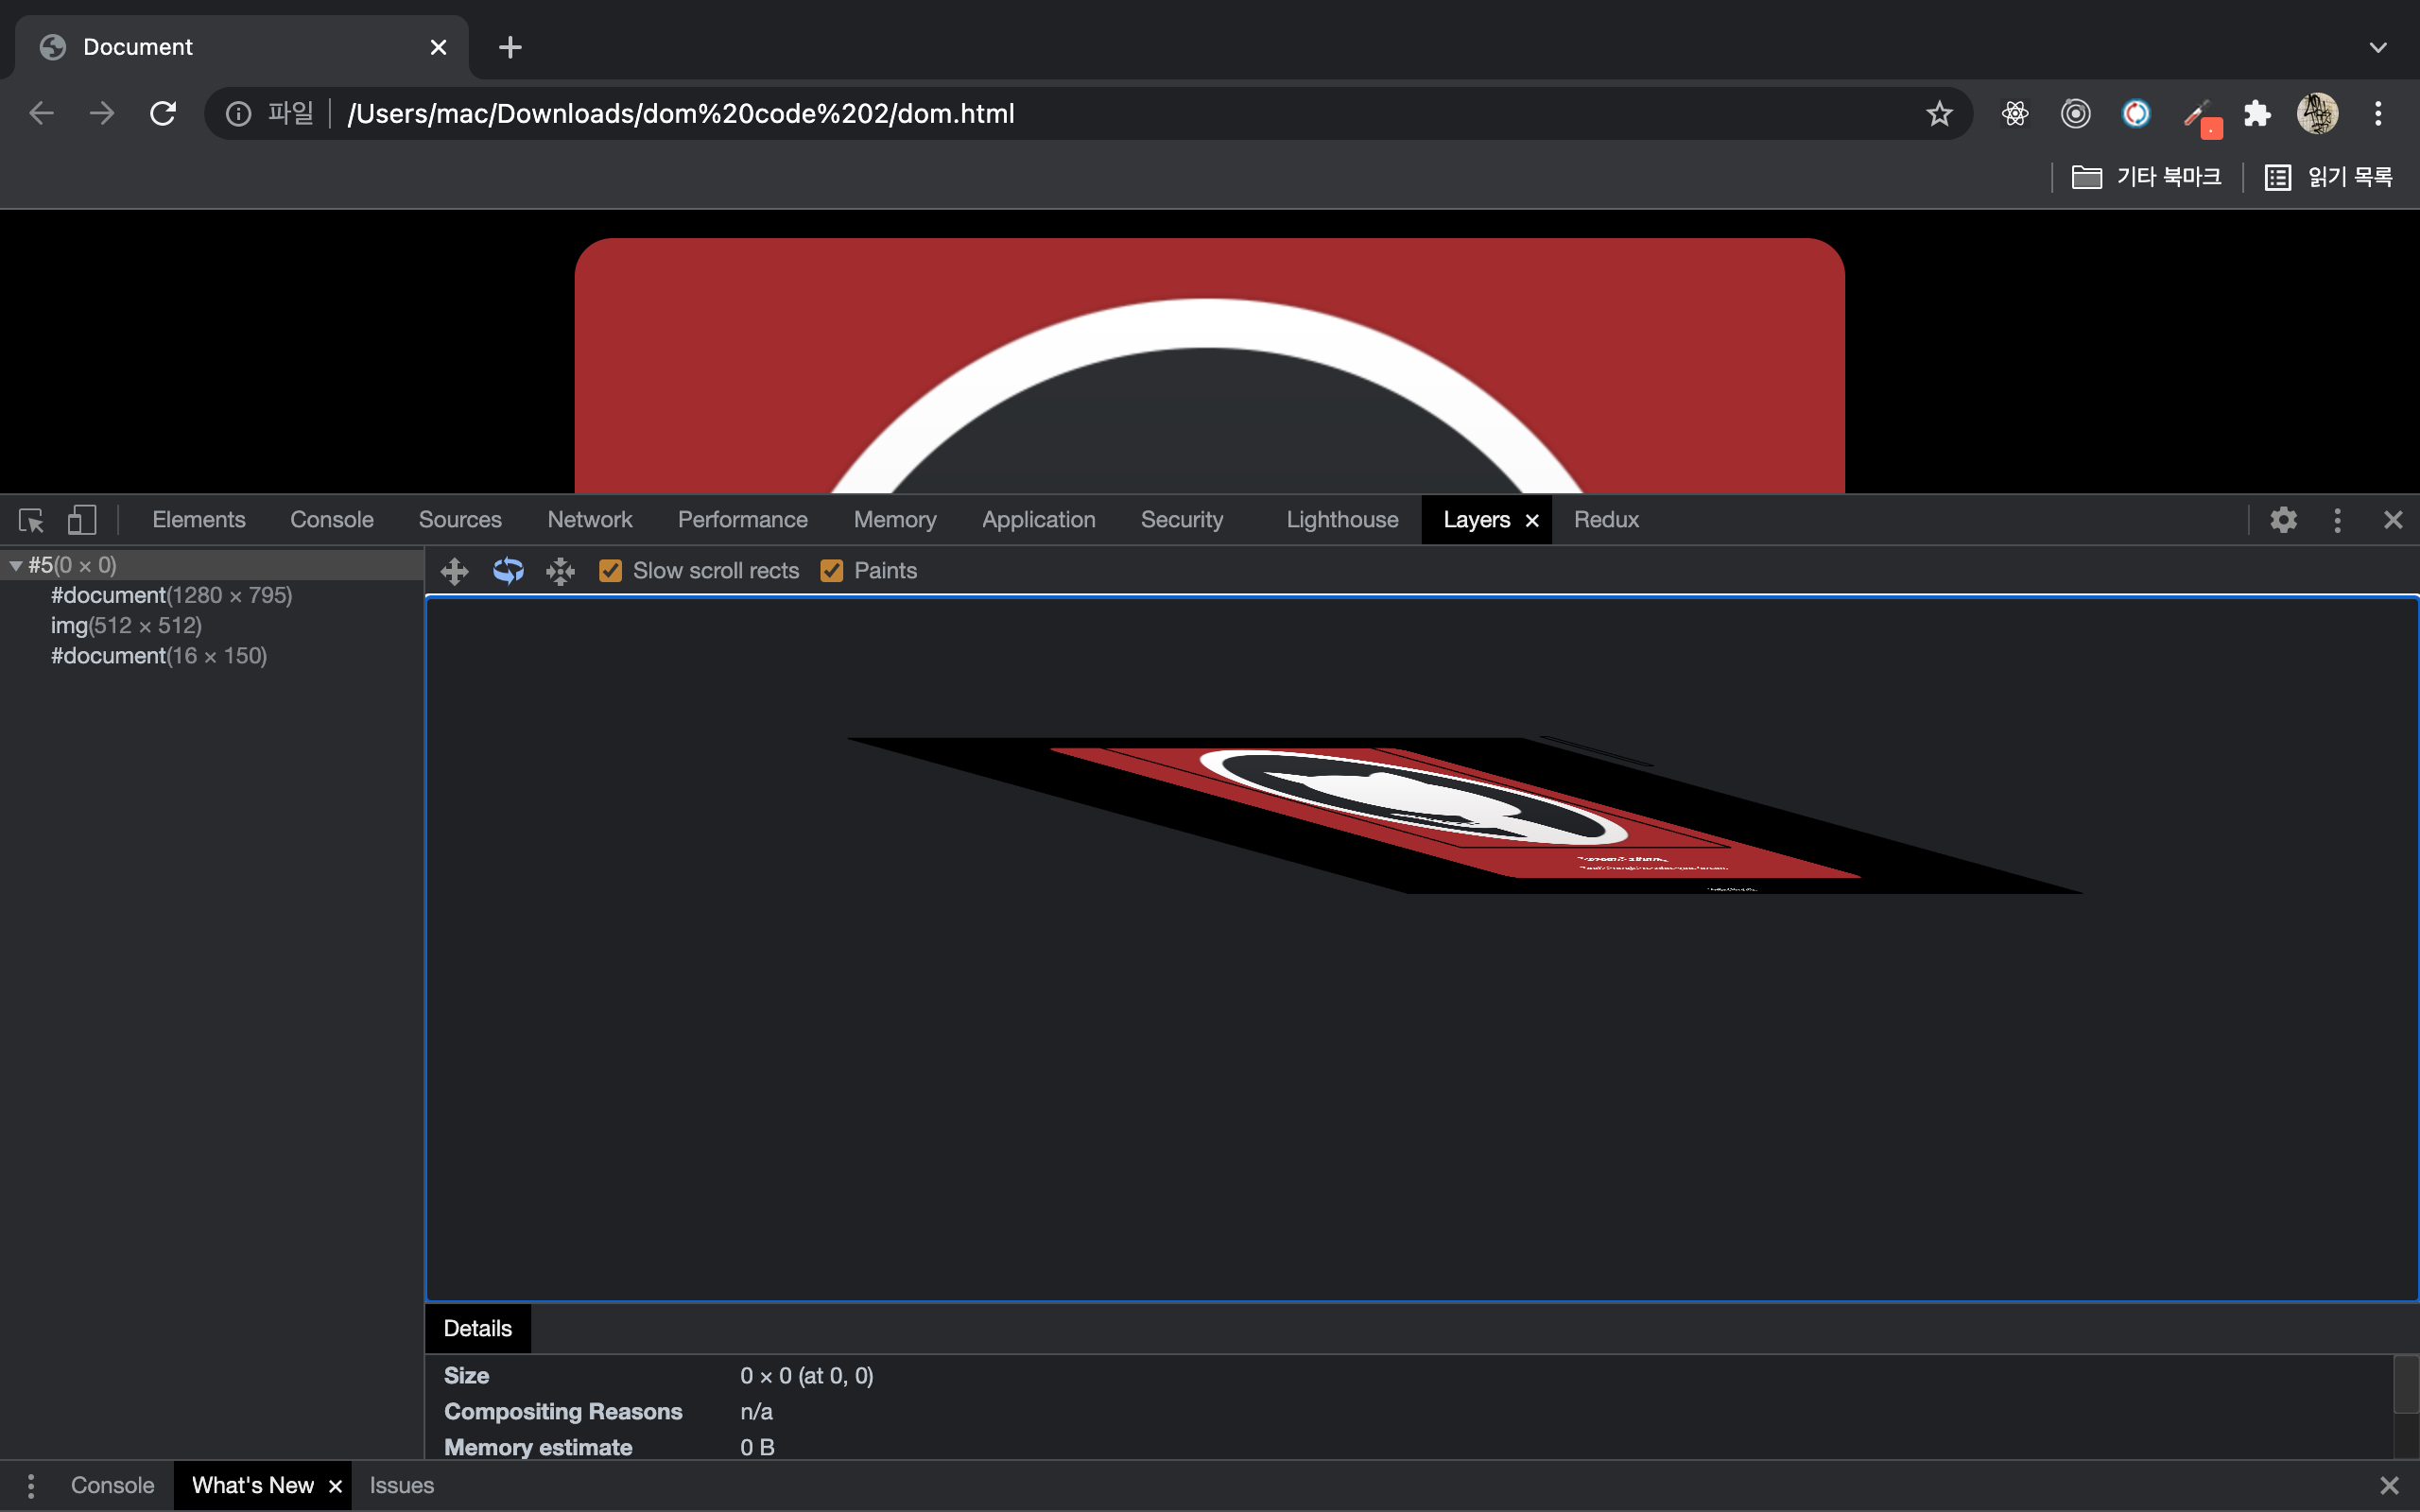
Task: Expand the tab search chevron in the title bar
Action: click(2378, 47)
